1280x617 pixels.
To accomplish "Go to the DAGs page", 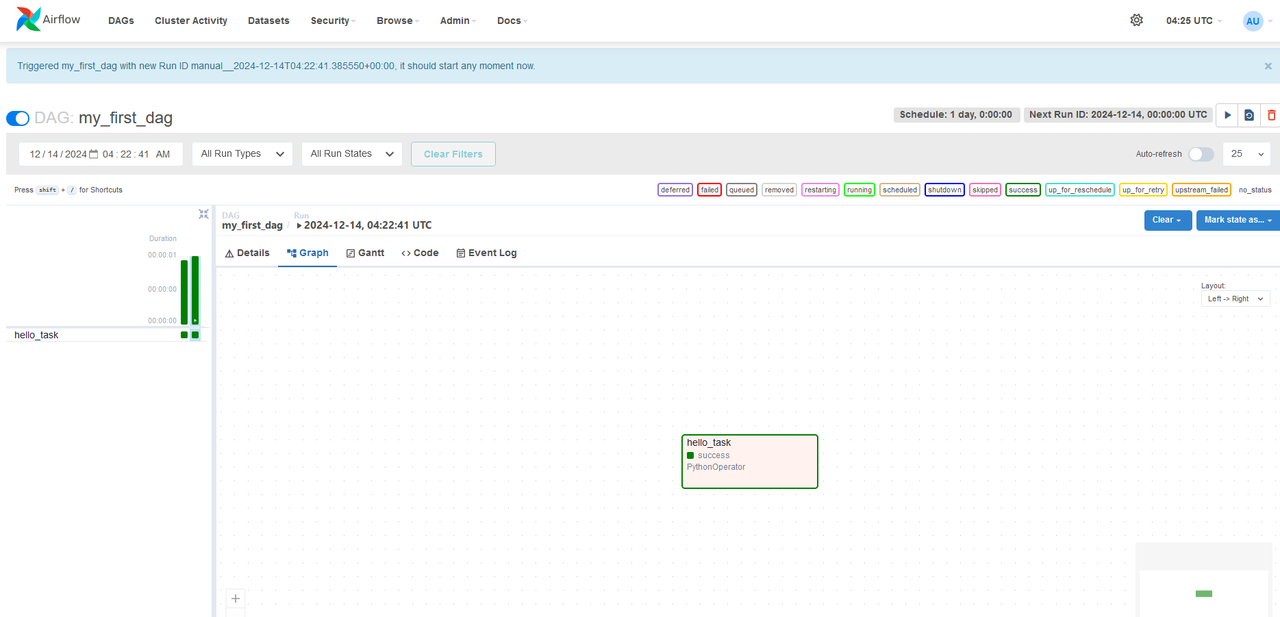I will click(x=121, y=20).
